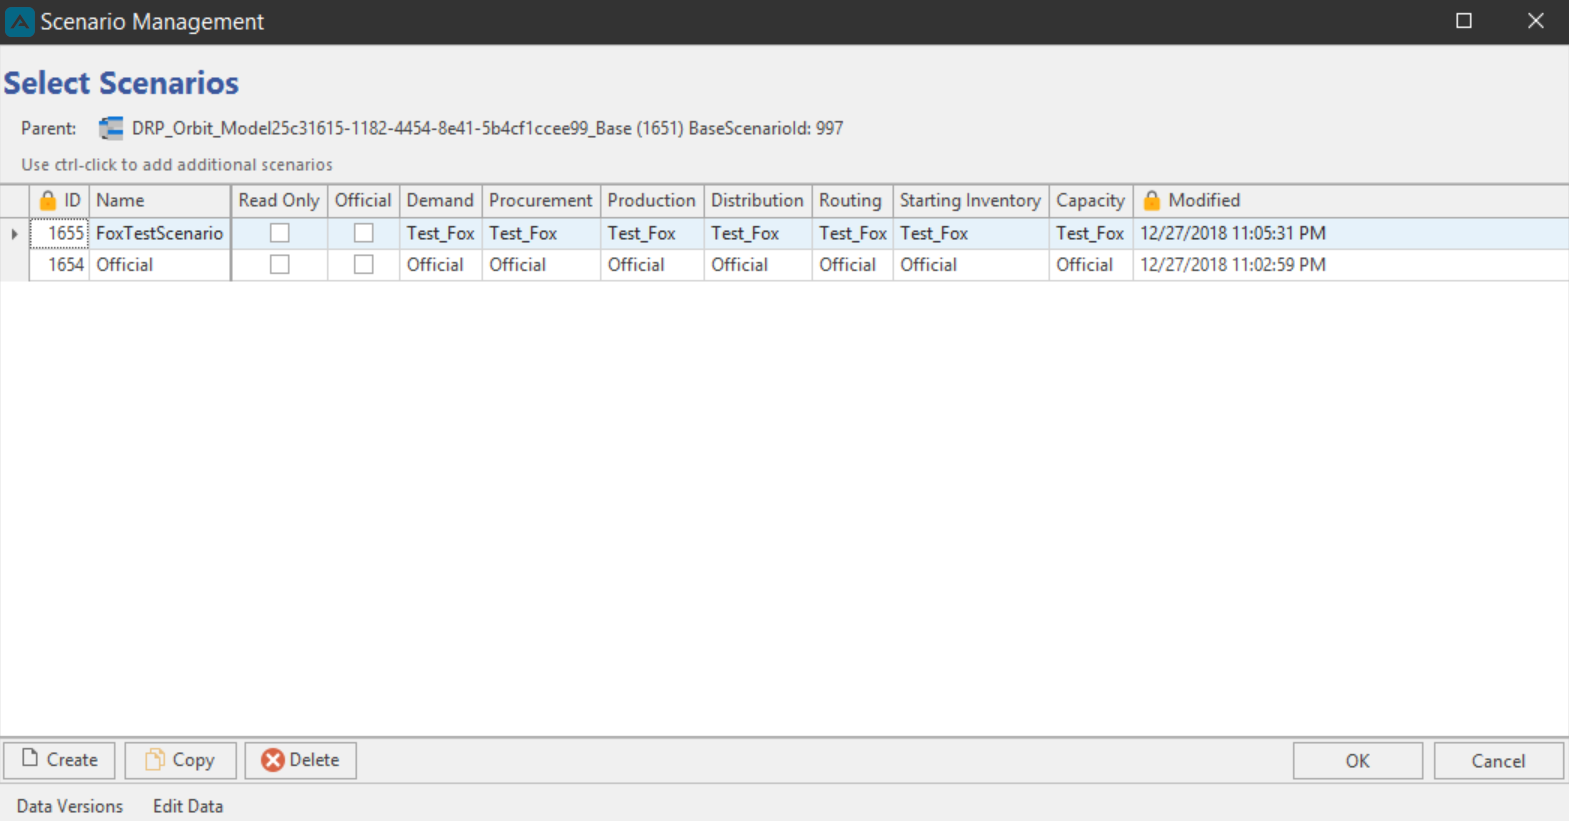Copy the selected scenario
The height and width of the screenshot is (821, 1569).
[x=180, y=760]
